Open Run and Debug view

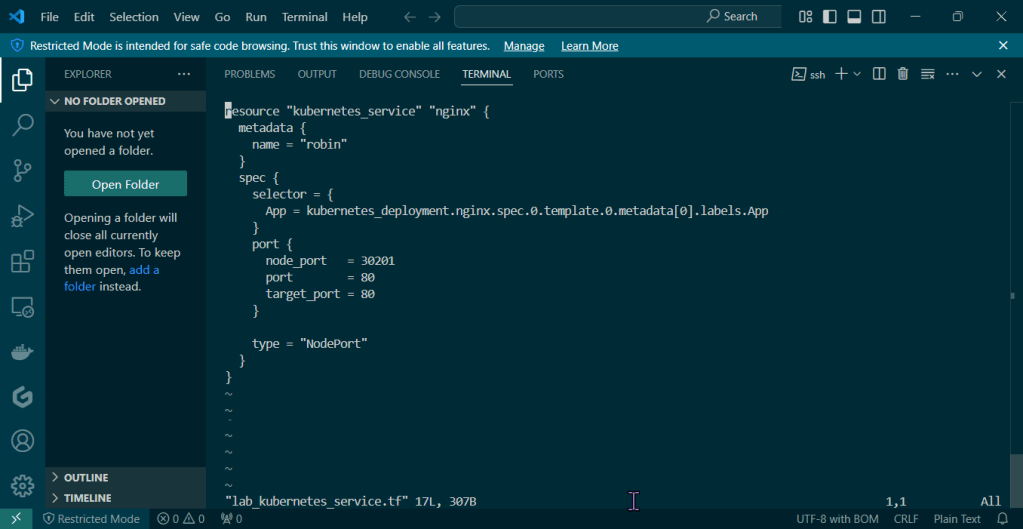coord(22,217)
